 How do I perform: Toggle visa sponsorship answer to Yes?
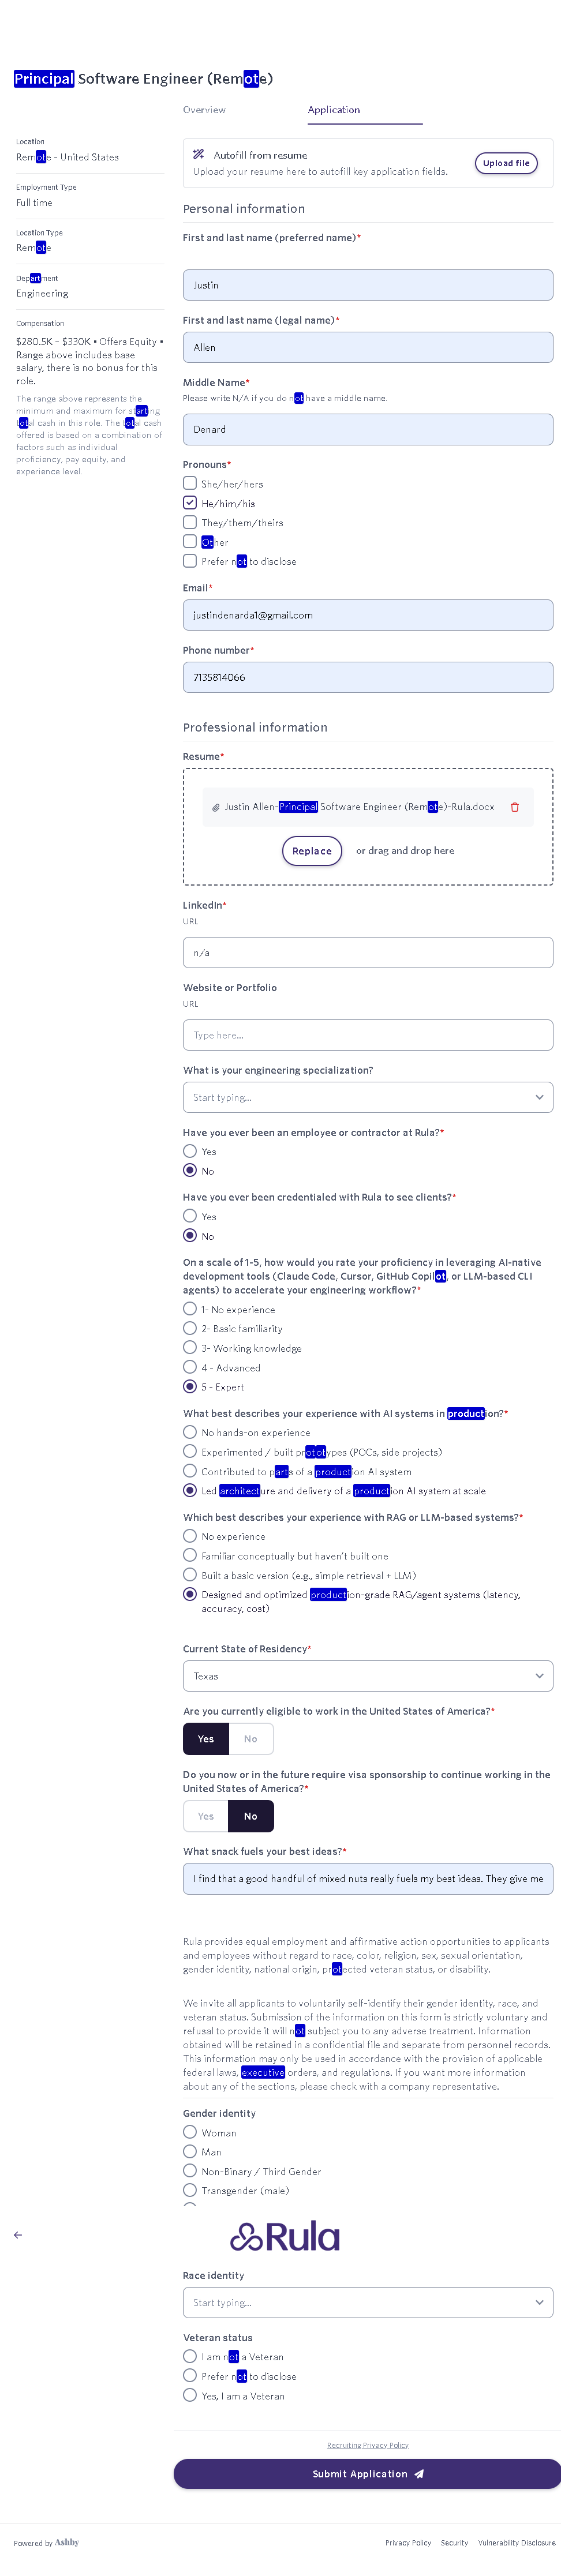(206, 1816)
